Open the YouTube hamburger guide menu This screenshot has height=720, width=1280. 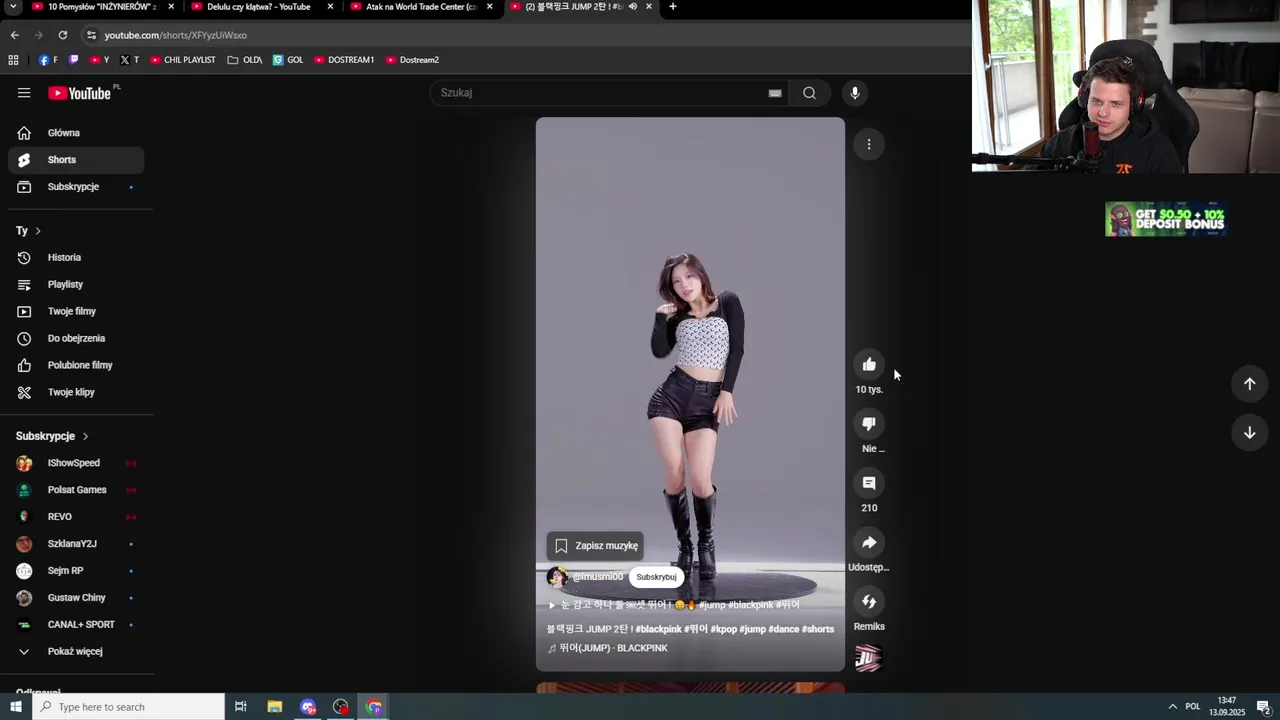24,93
